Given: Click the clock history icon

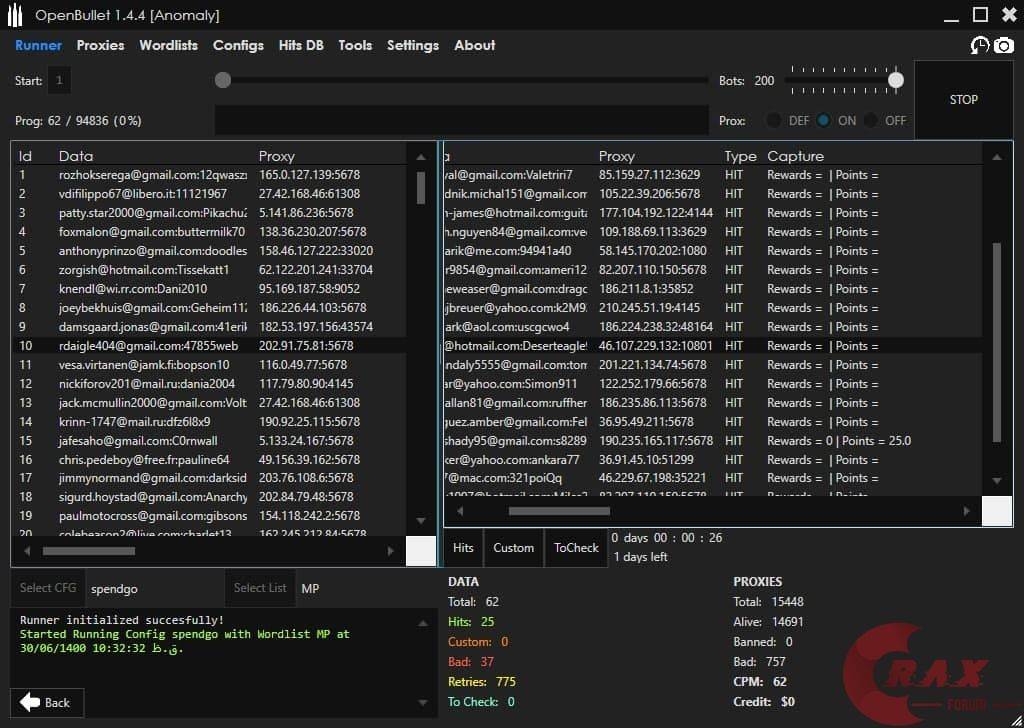Looking at the screenshot, I should coord(980,46).
